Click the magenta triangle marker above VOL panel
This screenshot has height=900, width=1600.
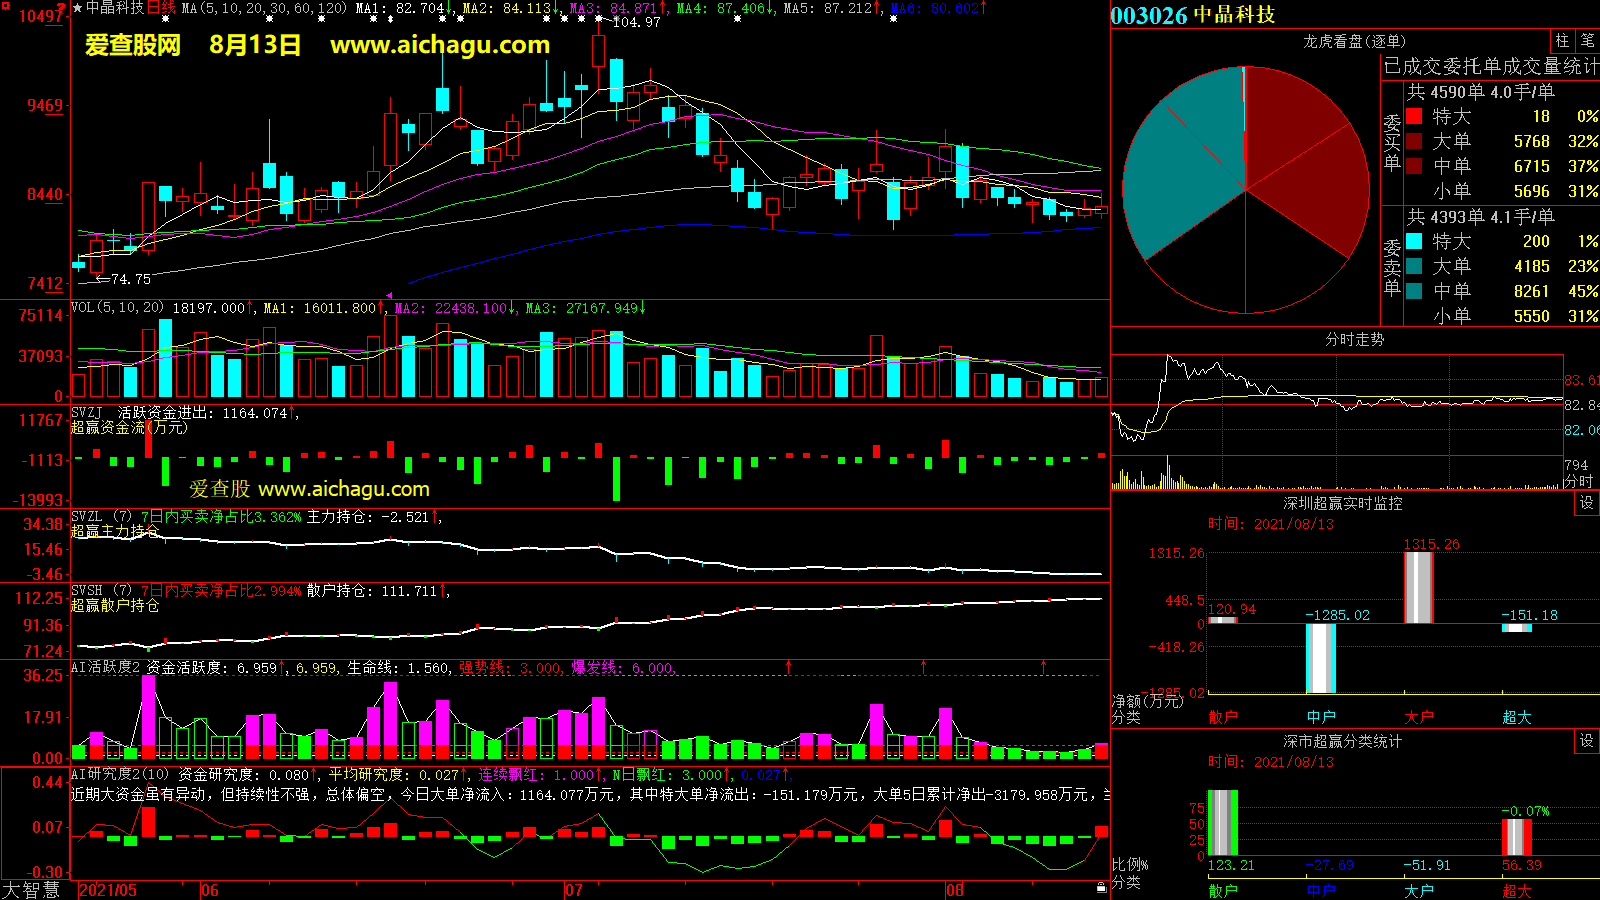click(389, 295)
